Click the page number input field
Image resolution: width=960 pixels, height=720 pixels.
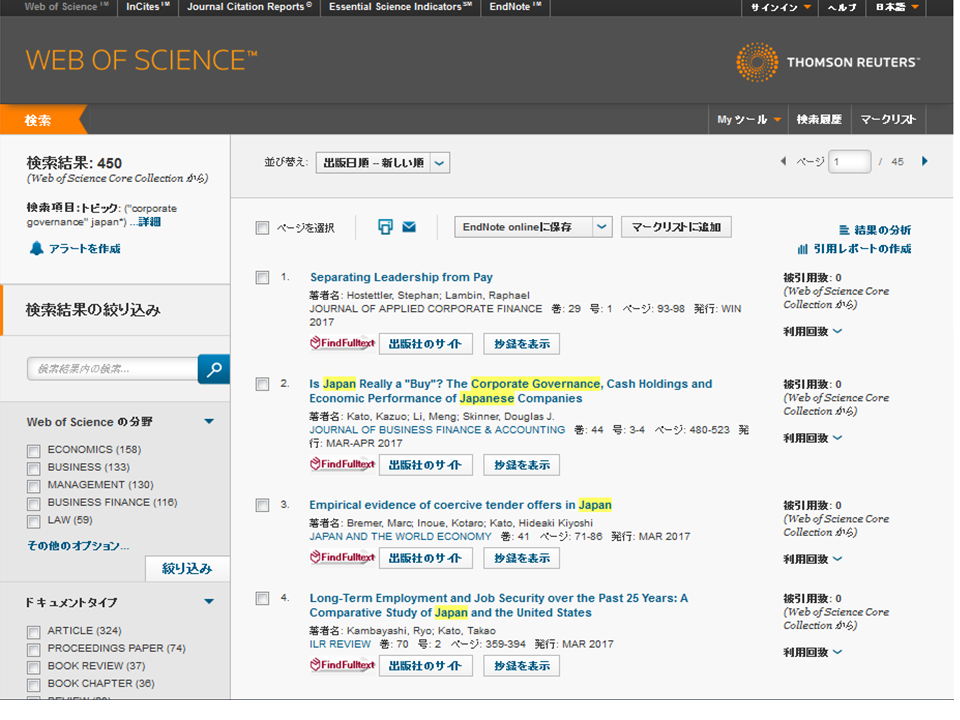(x=849, y=162)
